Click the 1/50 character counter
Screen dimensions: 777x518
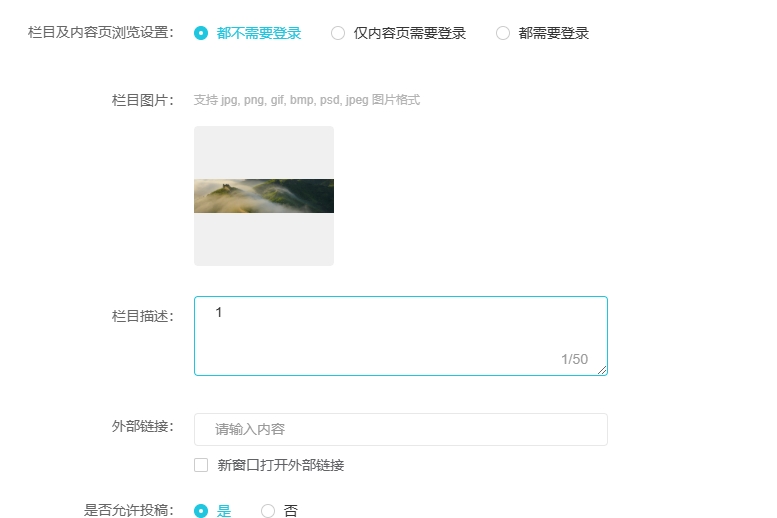(x=574, y=359)
